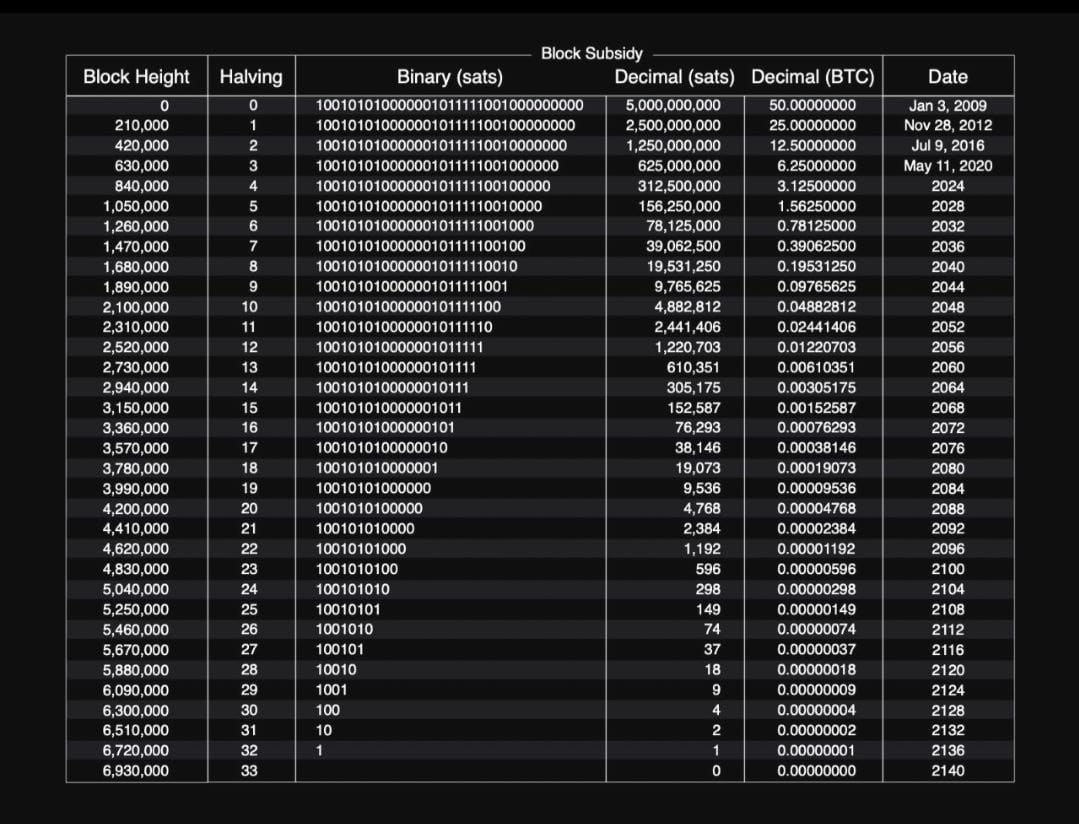
Task: Select the "May 11, 2020" date cell
Action: [948, 166]
